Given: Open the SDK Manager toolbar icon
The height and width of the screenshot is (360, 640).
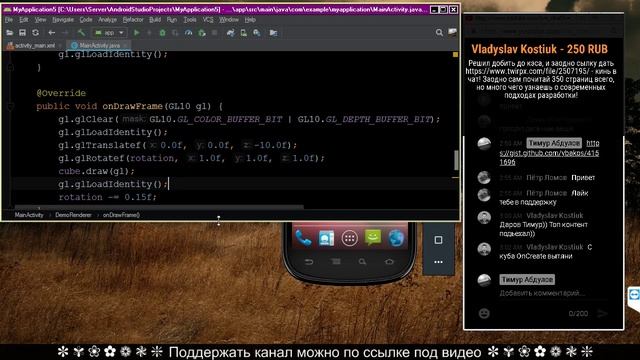Looking at the screenshot, I should pos(257,33).
